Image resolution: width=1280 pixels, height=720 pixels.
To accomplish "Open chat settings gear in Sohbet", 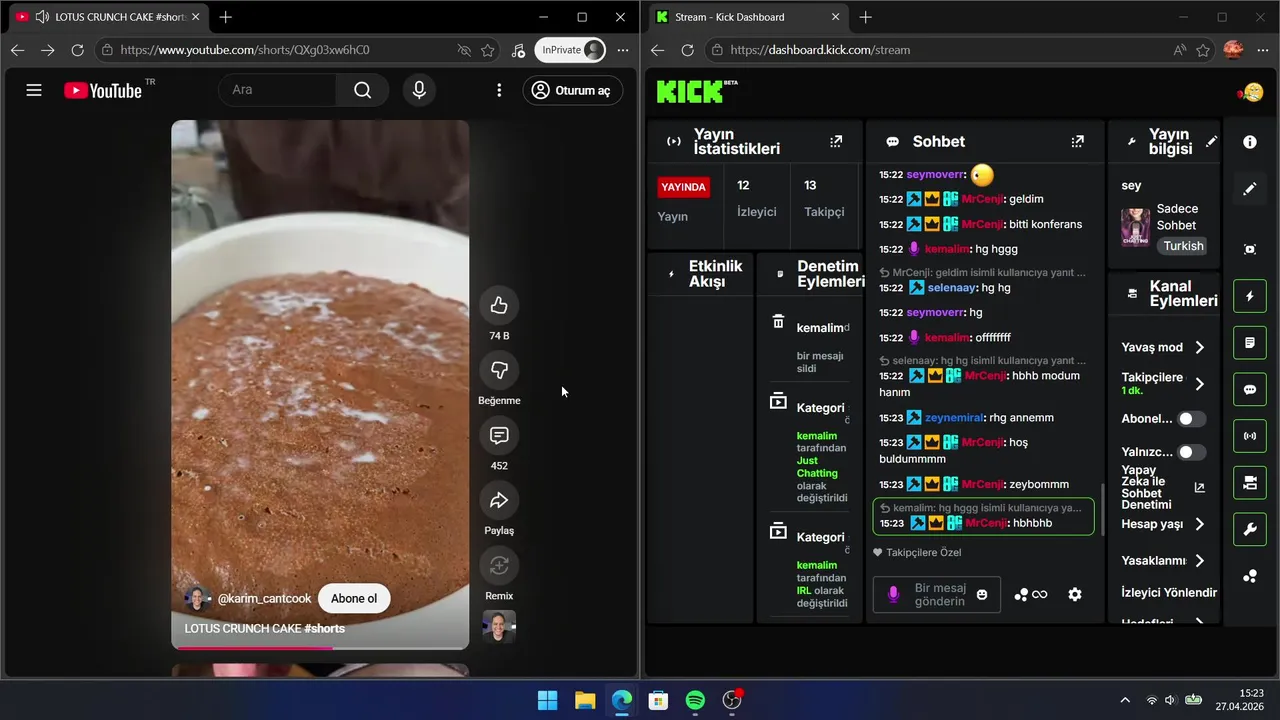I will [x=1075, y=594].
